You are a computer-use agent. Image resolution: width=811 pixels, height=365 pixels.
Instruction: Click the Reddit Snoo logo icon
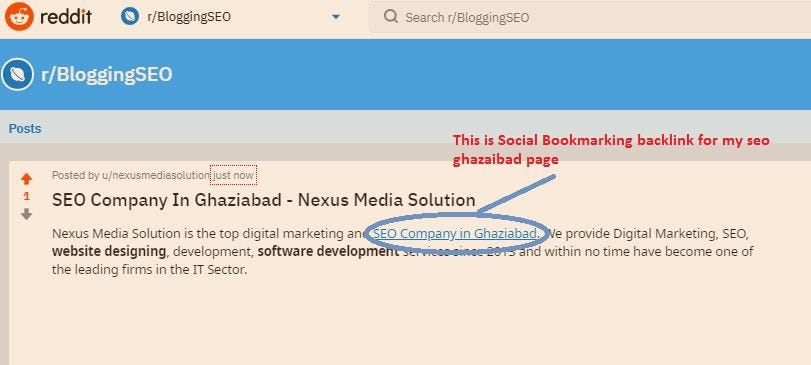pos(19,17)
